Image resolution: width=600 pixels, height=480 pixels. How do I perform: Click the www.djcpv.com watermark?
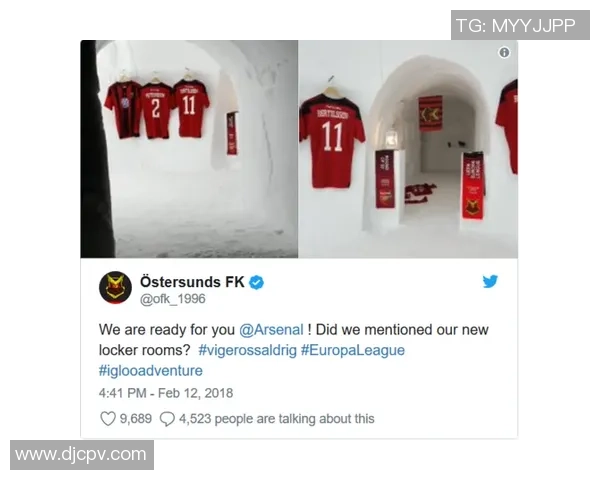tap(82, 455)
